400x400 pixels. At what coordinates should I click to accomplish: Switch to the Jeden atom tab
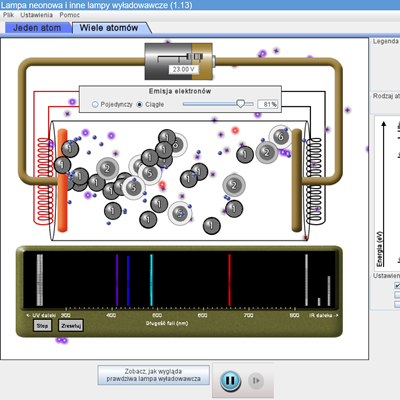(x=37, y=28)
